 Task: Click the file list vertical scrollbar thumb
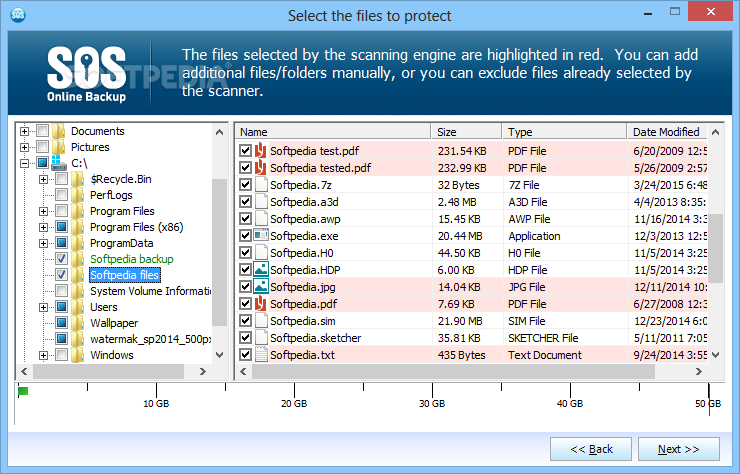point(715,248)
